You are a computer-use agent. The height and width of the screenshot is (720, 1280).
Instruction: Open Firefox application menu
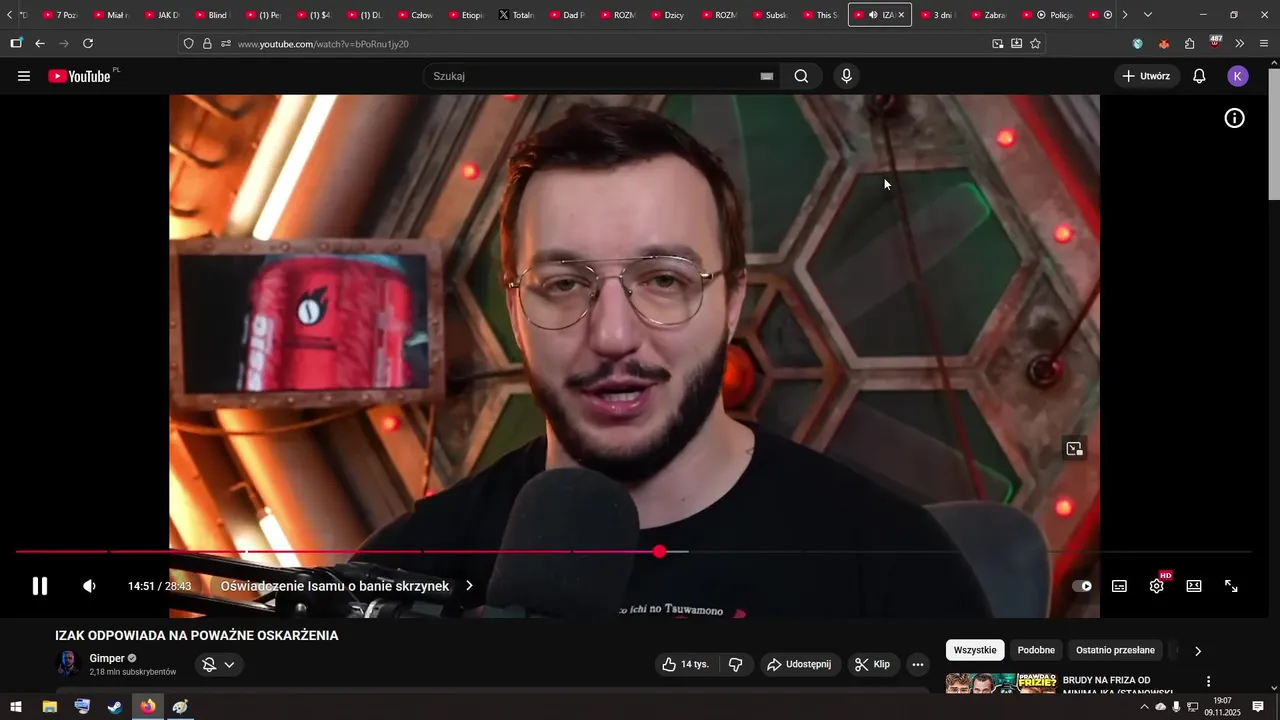1264,44
